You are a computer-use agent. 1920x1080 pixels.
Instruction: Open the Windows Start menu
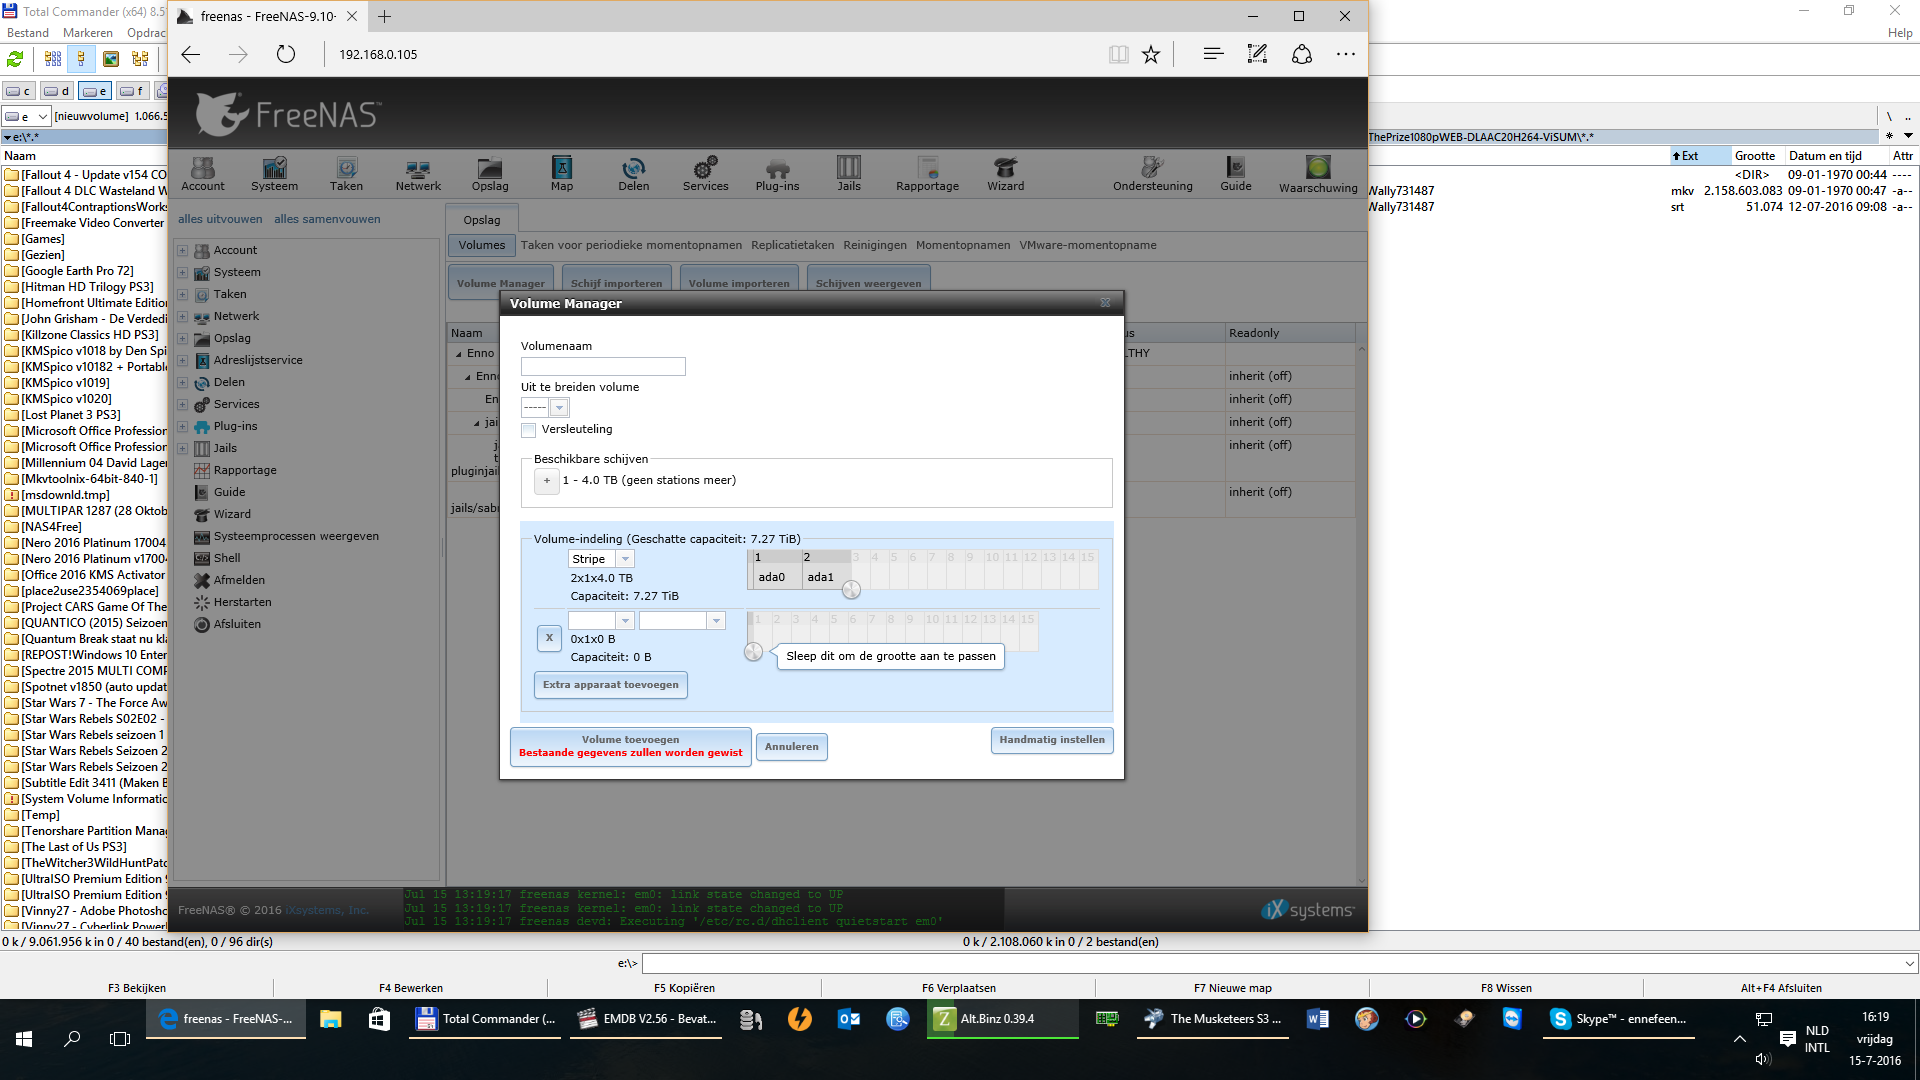pyautogui.click(x=24, y=1039)
